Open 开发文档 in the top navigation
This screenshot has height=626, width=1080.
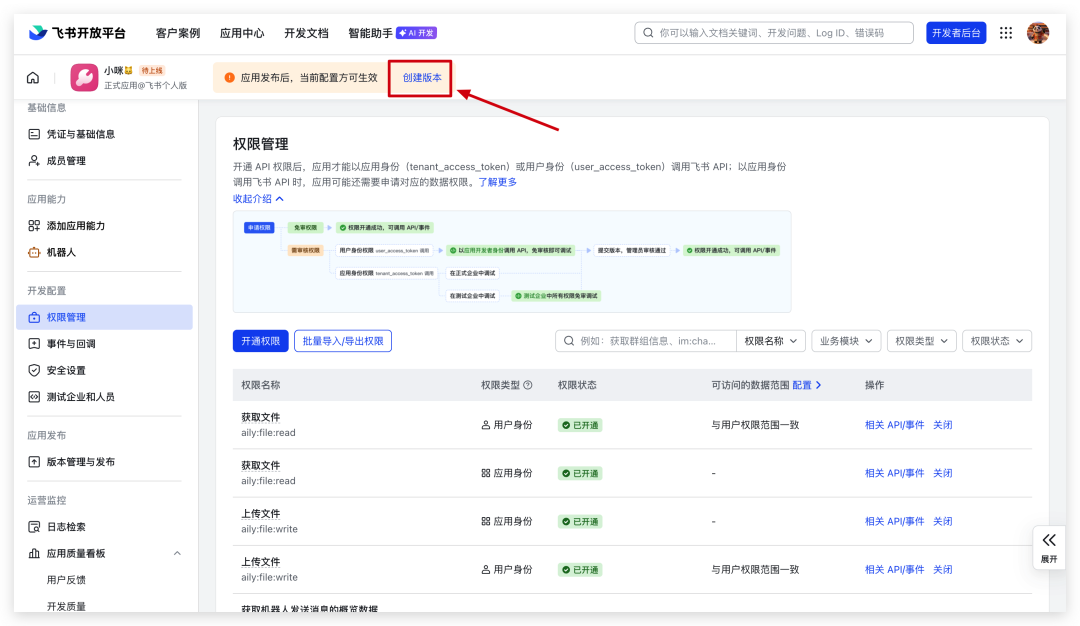point(306,33)
